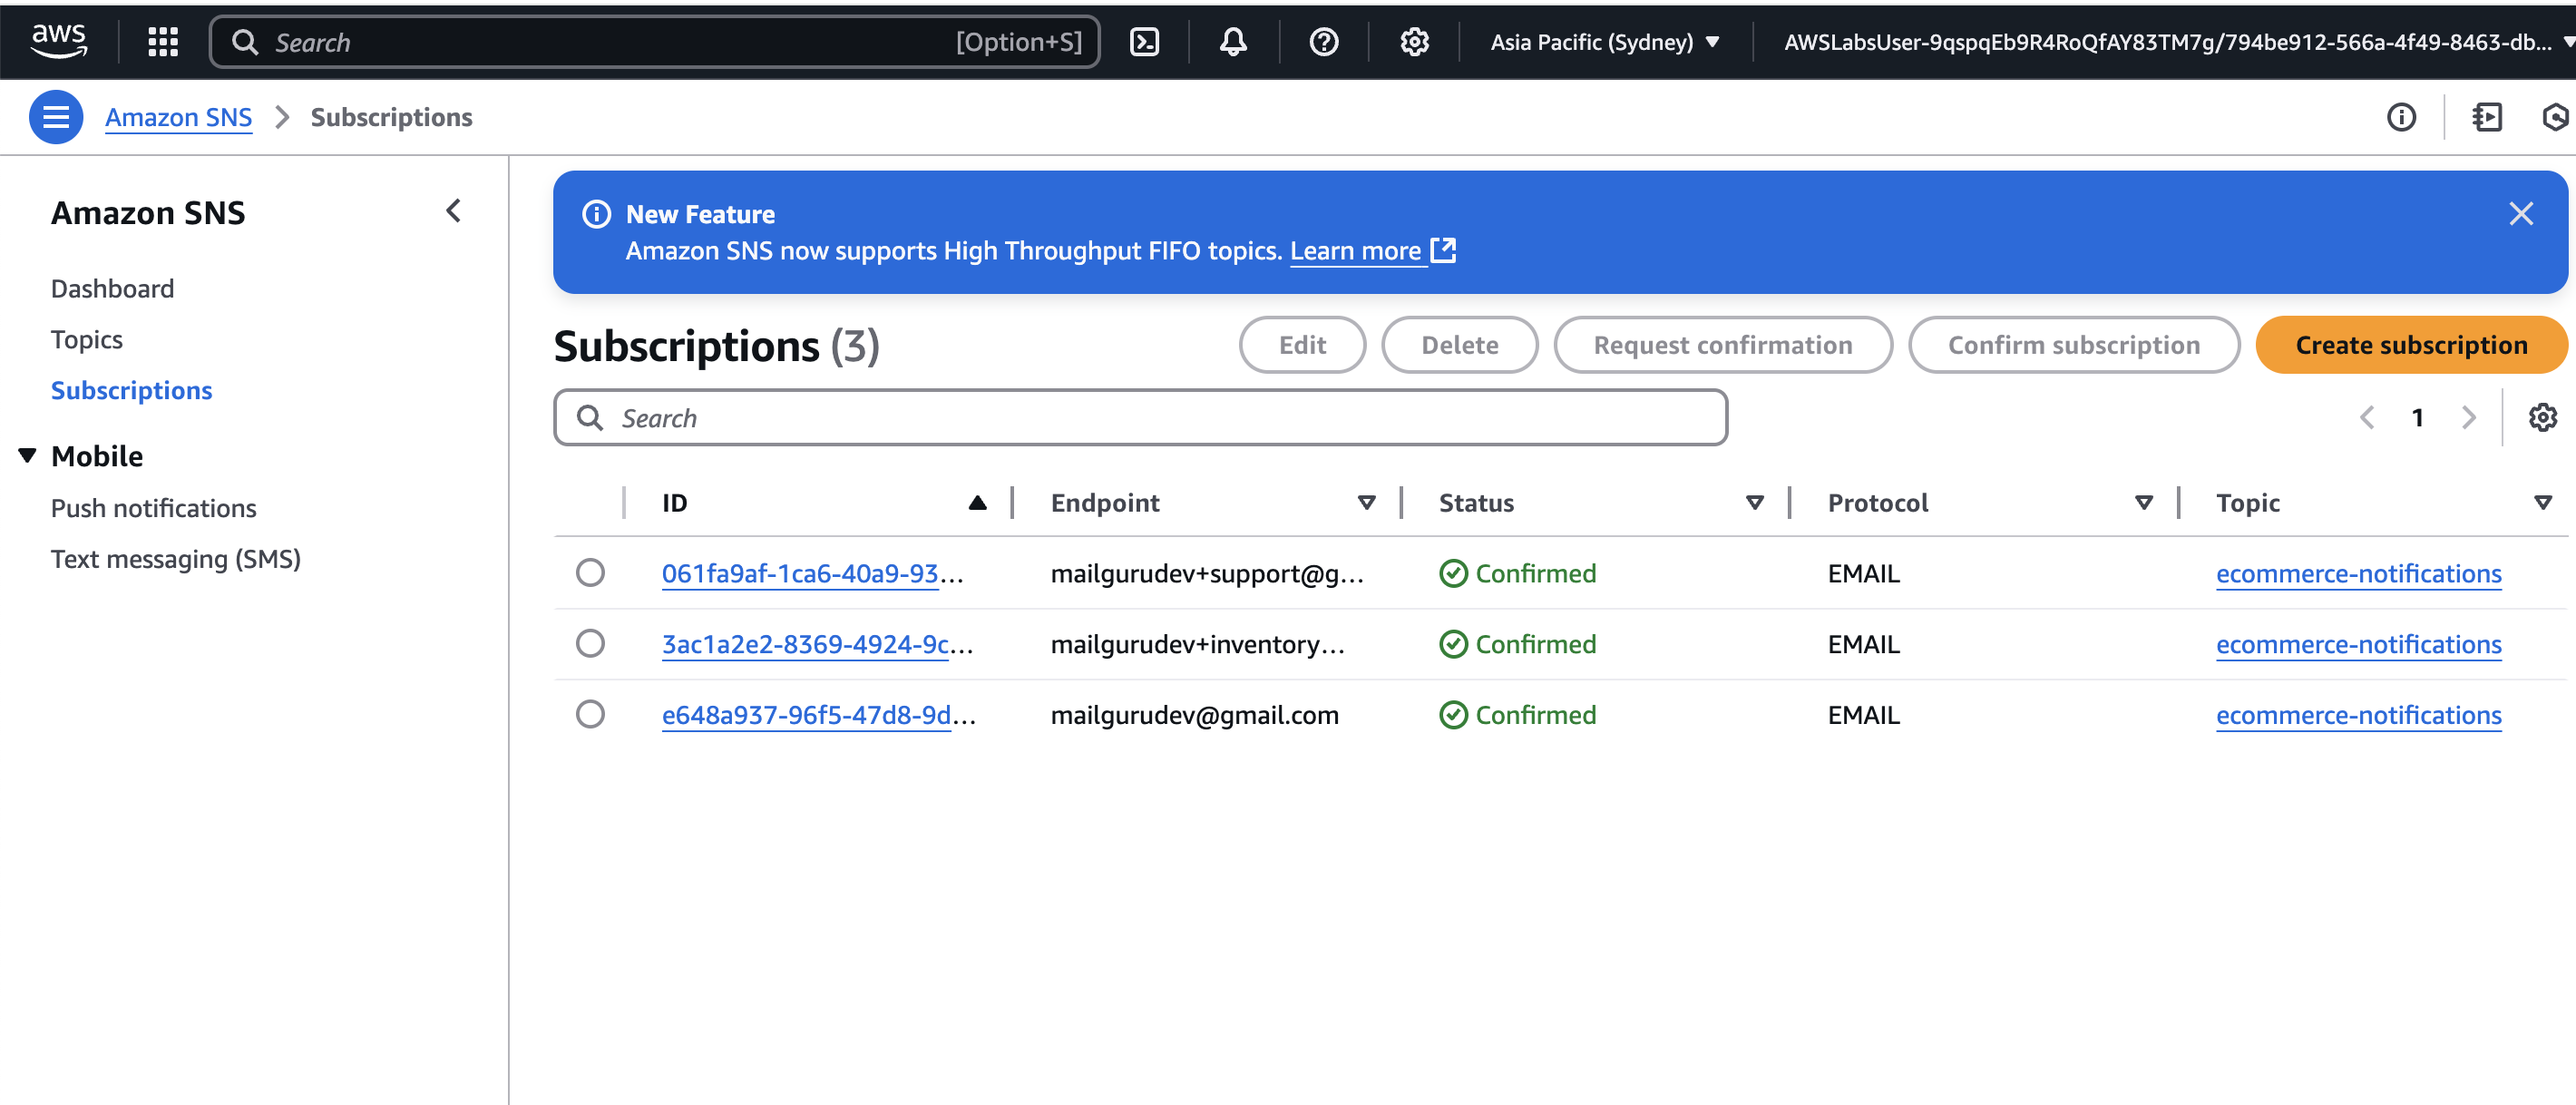
Task: Launch CloudShell terminal icon
Action: 1144,41
